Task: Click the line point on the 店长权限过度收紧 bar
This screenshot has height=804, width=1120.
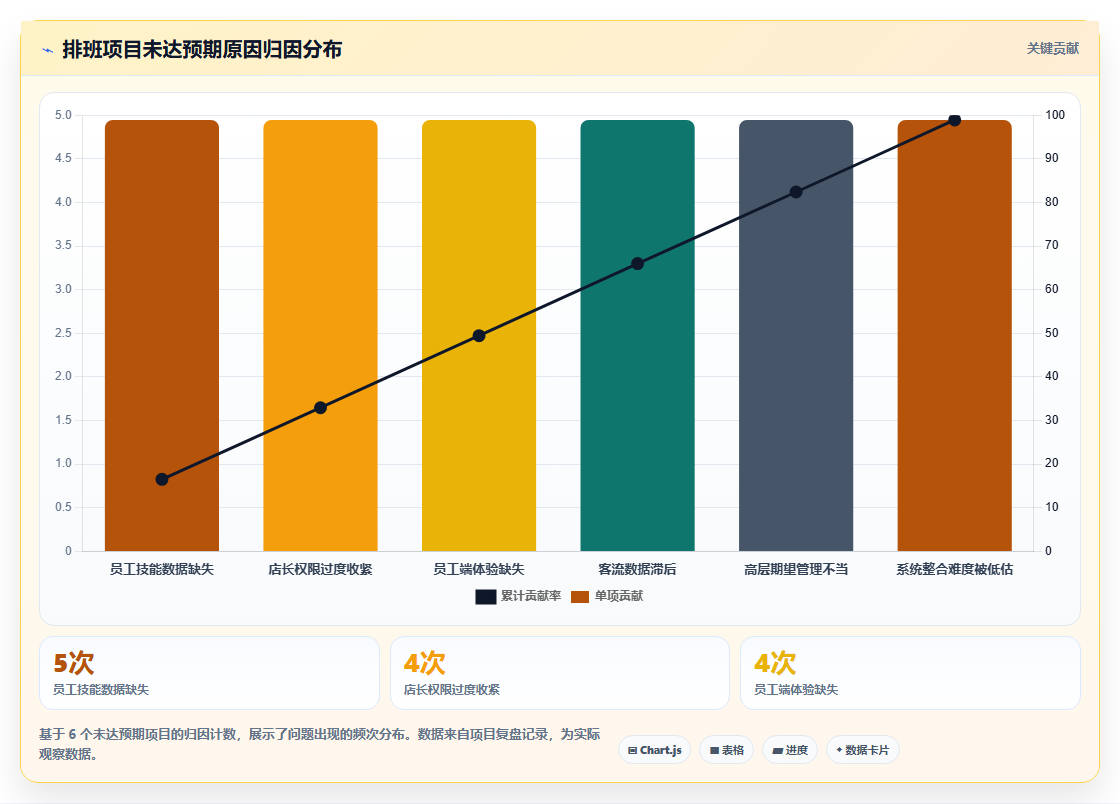Action: point(321,408)
